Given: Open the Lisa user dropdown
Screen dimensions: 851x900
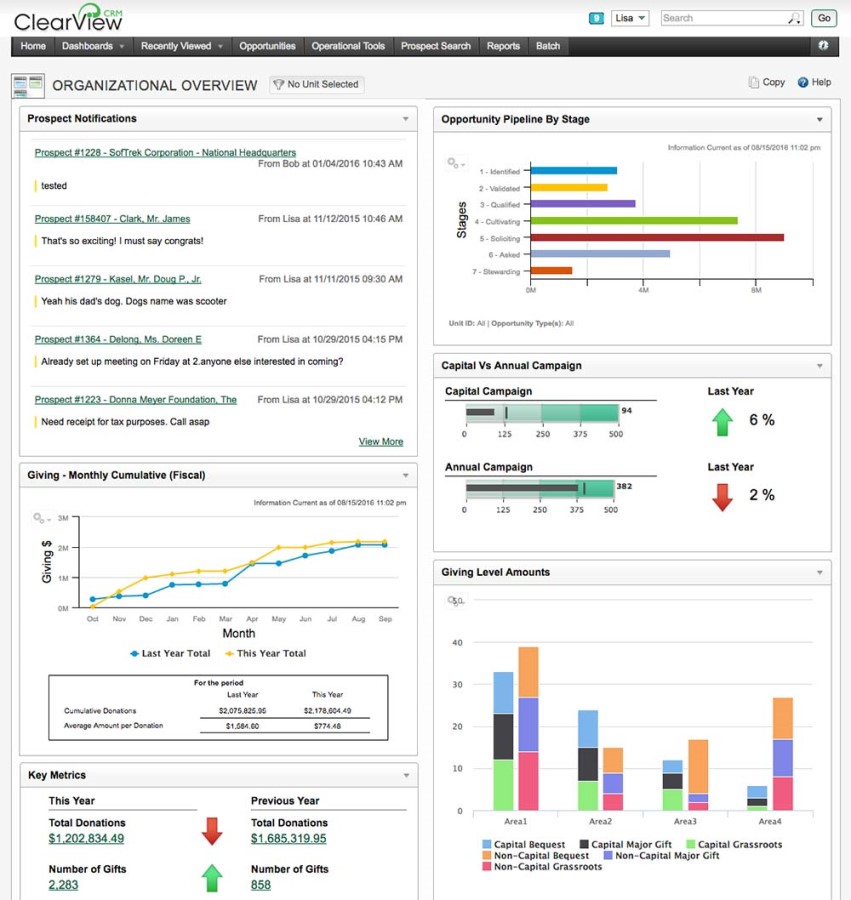Looking at the screenshot, I should coord(632,18).
